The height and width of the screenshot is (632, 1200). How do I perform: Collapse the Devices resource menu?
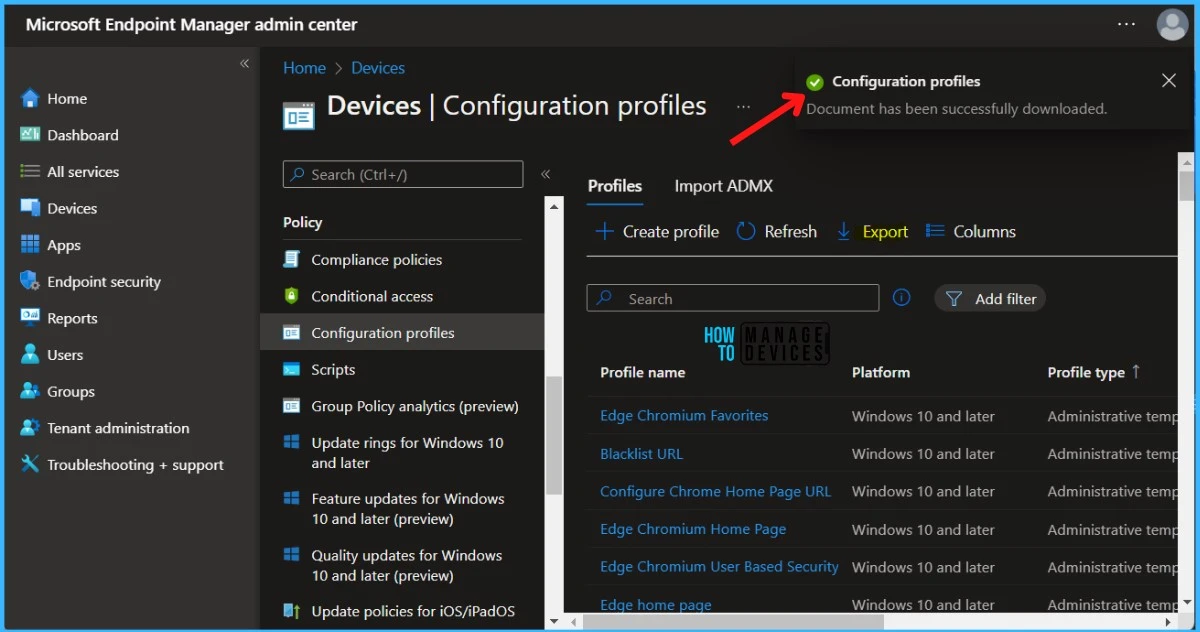click(546, 174)
